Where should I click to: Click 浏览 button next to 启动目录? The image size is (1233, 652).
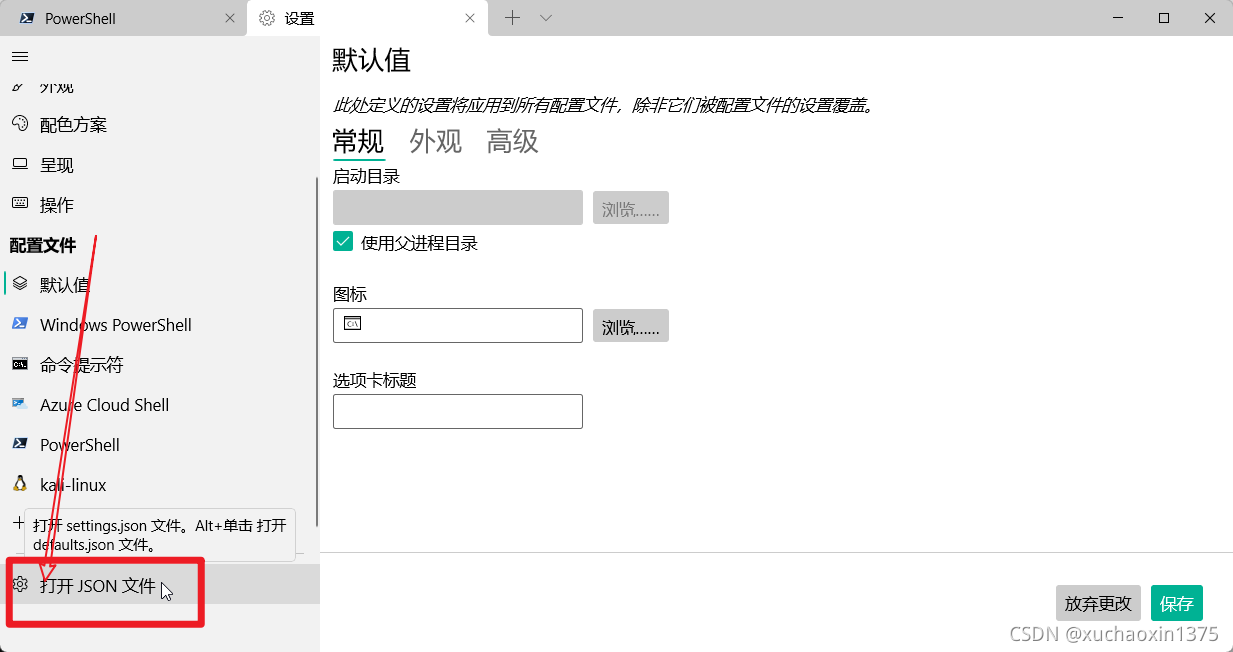pos(631,208)
